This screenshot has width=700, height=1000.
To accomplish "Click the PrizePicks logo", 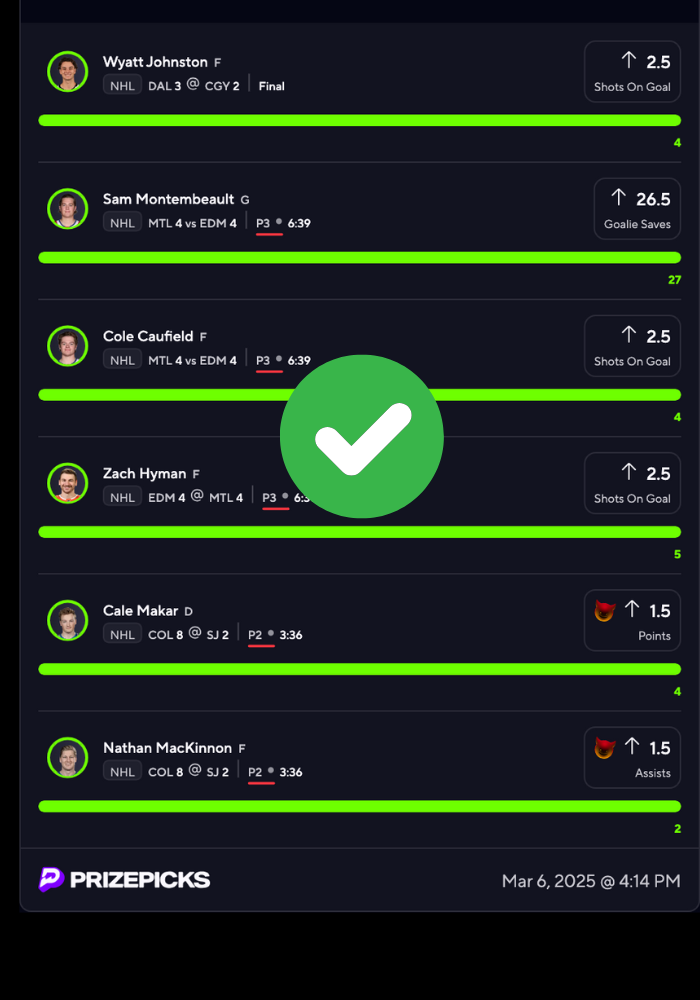I will (124, 879).
